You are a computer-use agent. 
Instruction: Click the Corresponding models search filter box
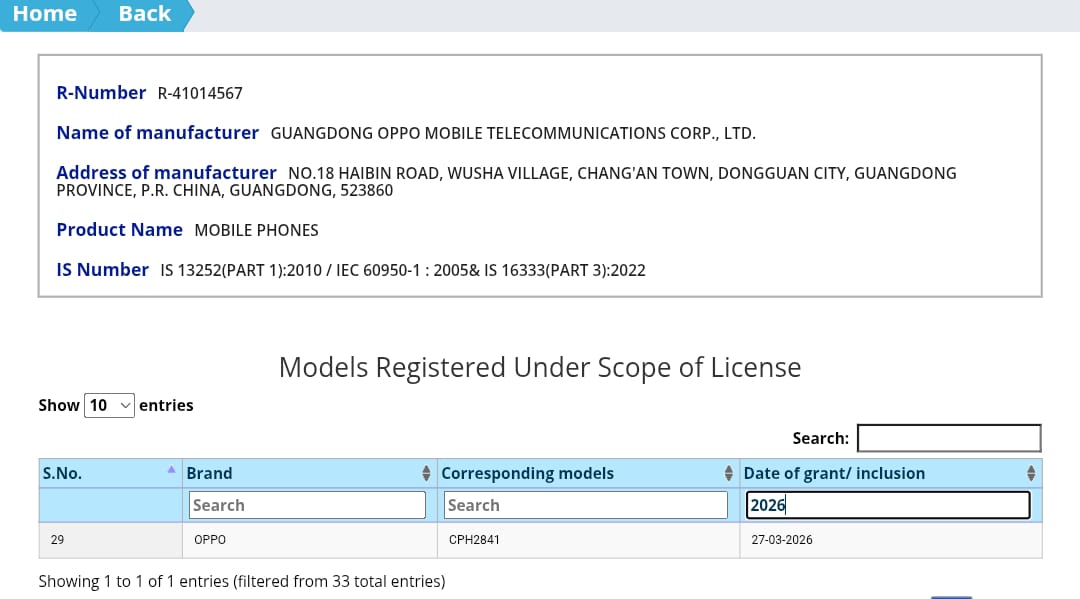585,504
